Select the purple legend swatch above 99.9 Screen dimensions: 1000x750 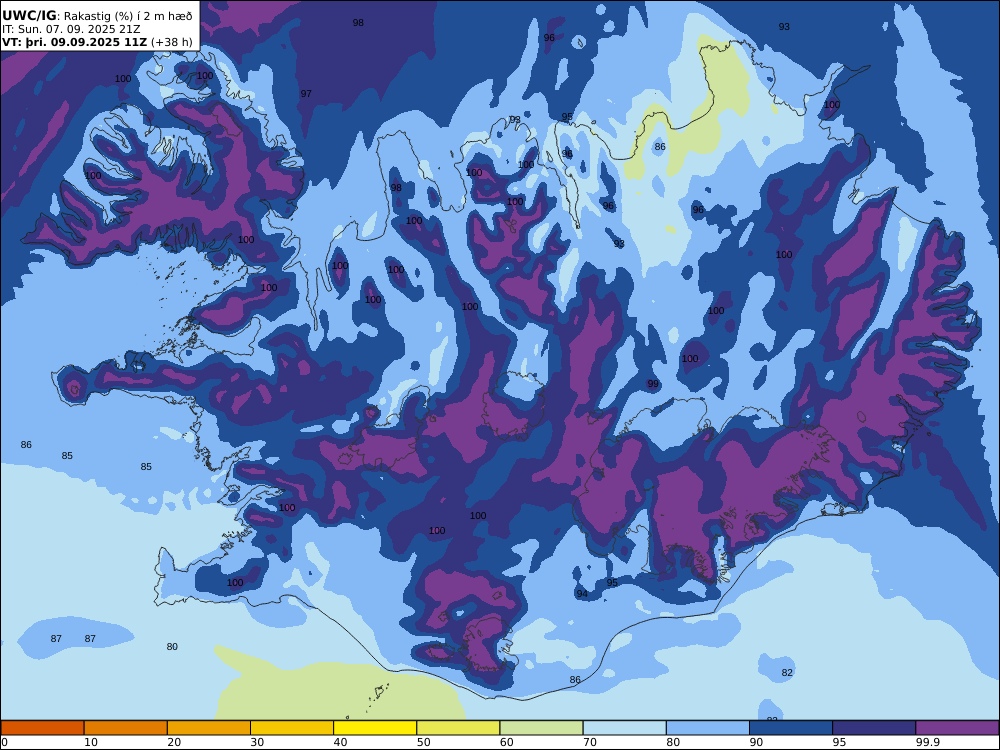click(x=957, y=728)
